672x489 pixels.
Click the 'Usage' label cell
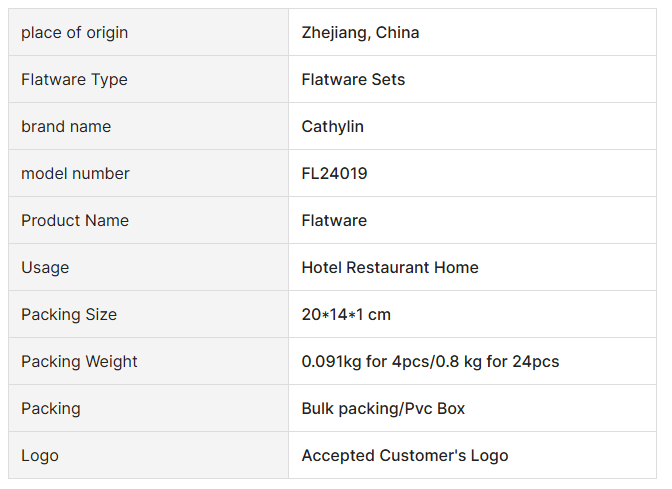tap(45, 268)
